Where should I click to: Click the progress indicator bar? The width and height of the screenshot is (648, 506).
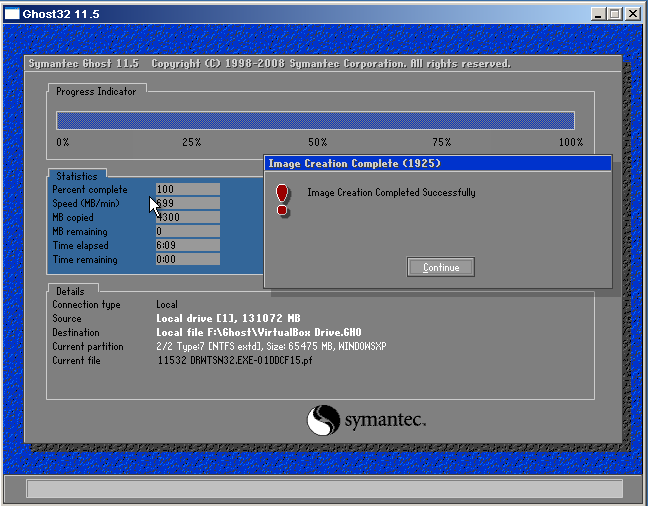[315, 120]
